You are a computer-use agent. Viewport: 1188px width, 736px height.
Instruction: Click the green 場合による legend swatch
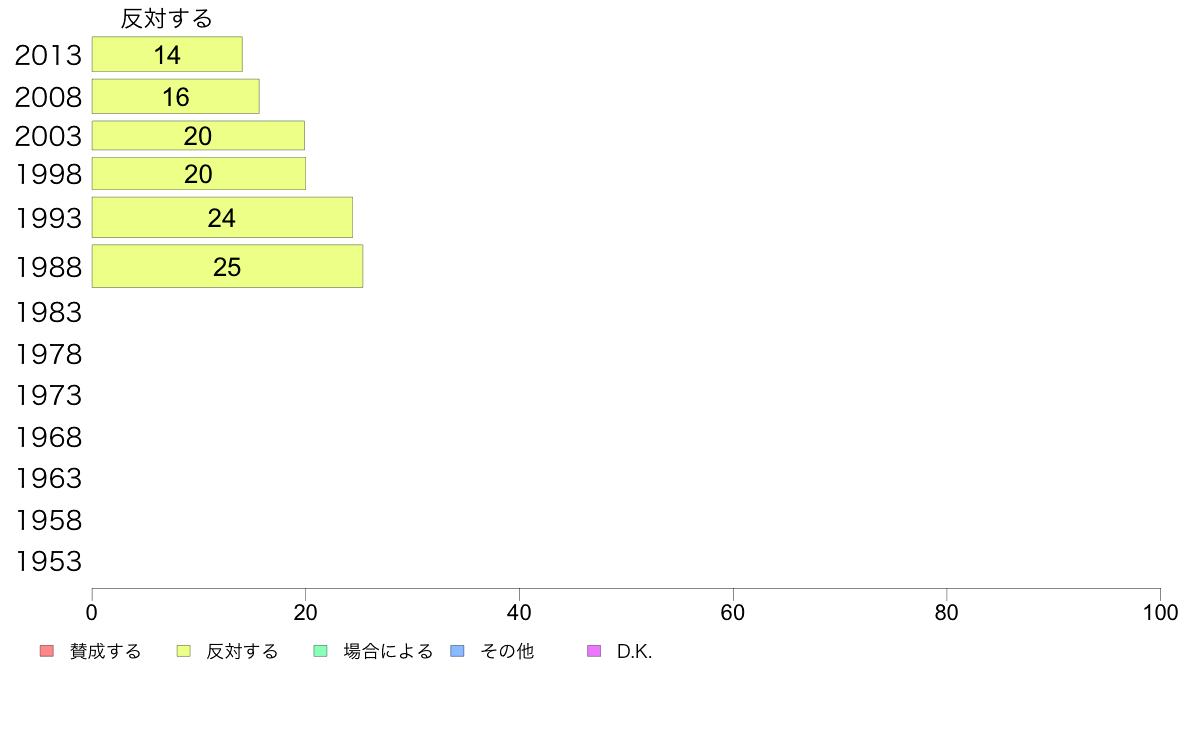(x=320, y=651)
